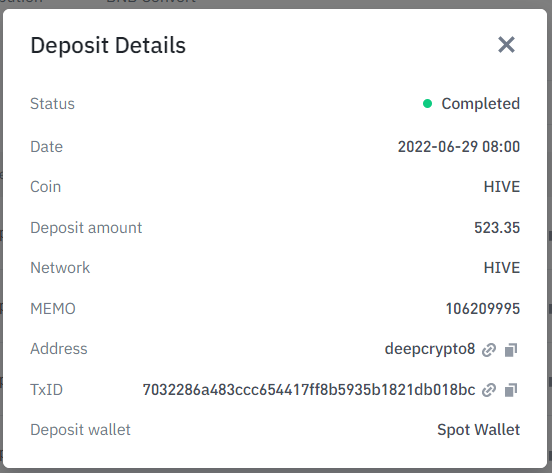The image size is (552, 473).
Task: Click the Address label
Action: pyautogui.click(x=59, y=349)
